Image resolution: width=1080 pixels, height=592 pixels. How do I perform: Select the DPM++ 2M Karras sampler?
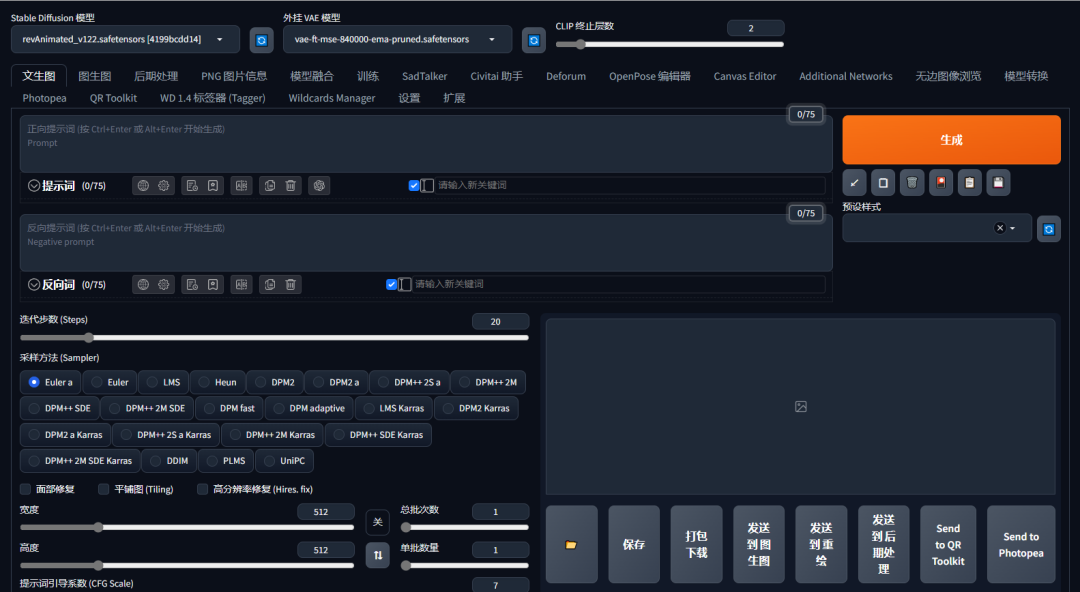[x=271, y=435]
